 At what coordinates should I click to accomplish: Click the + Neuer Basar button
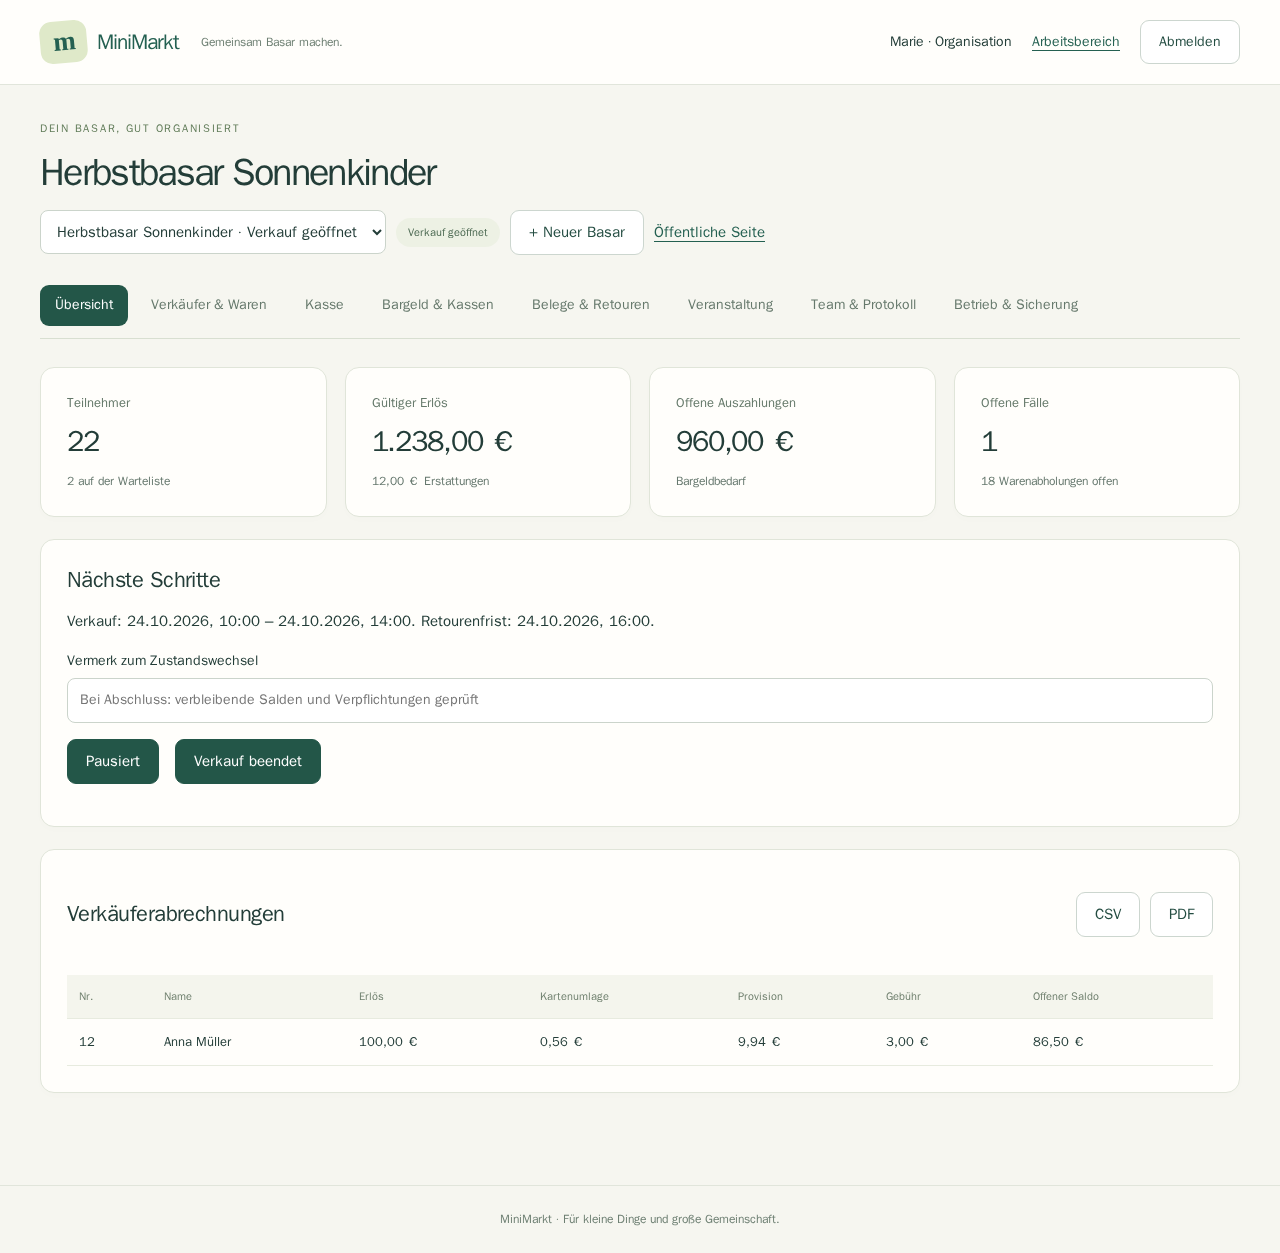[577, 232]
